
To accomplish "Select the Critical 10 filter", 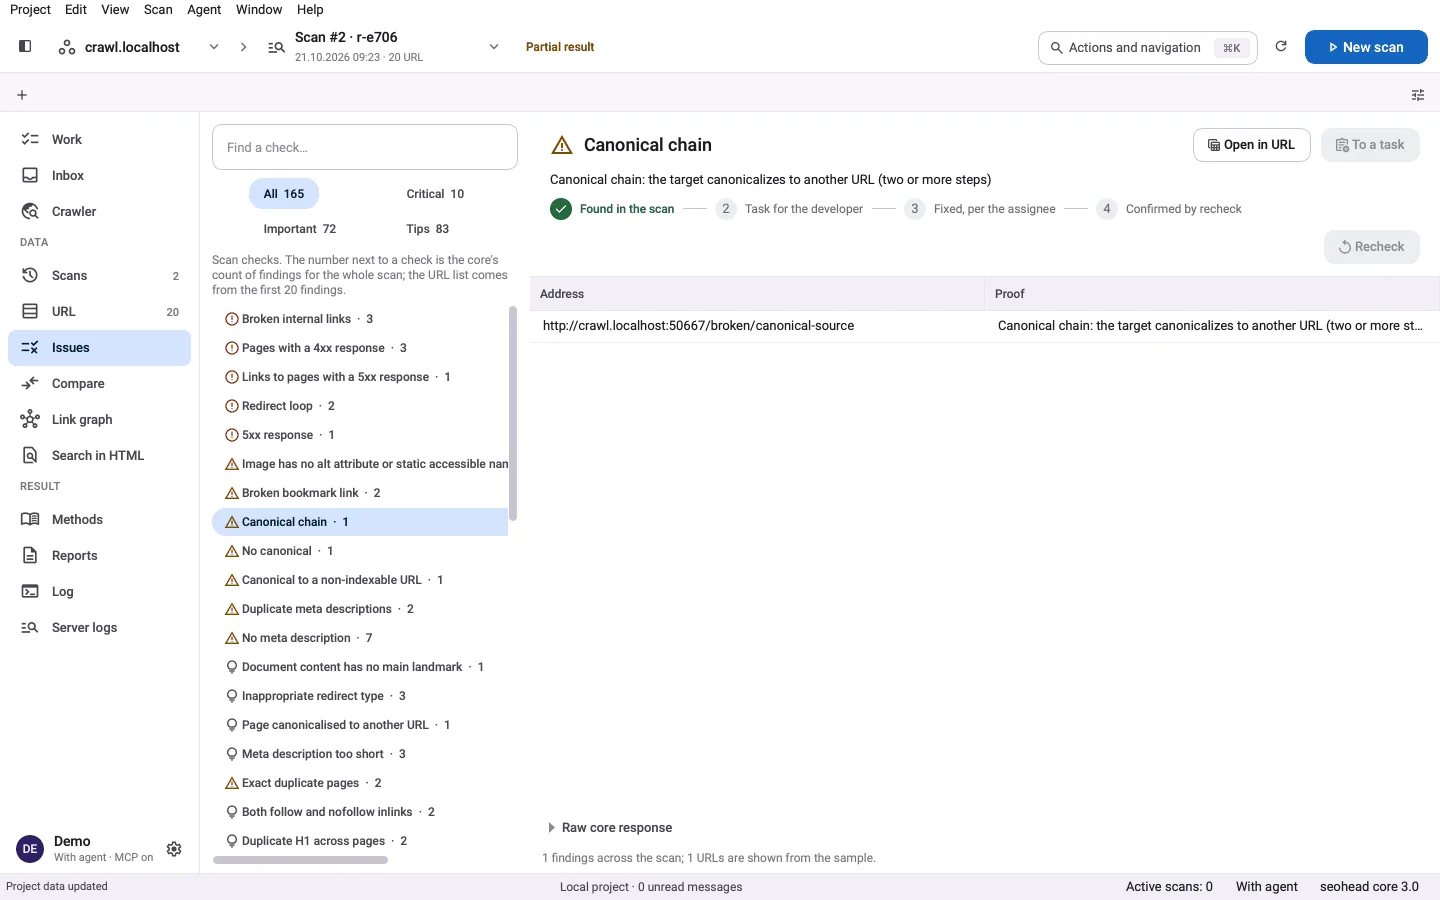I will click(435, 194).
